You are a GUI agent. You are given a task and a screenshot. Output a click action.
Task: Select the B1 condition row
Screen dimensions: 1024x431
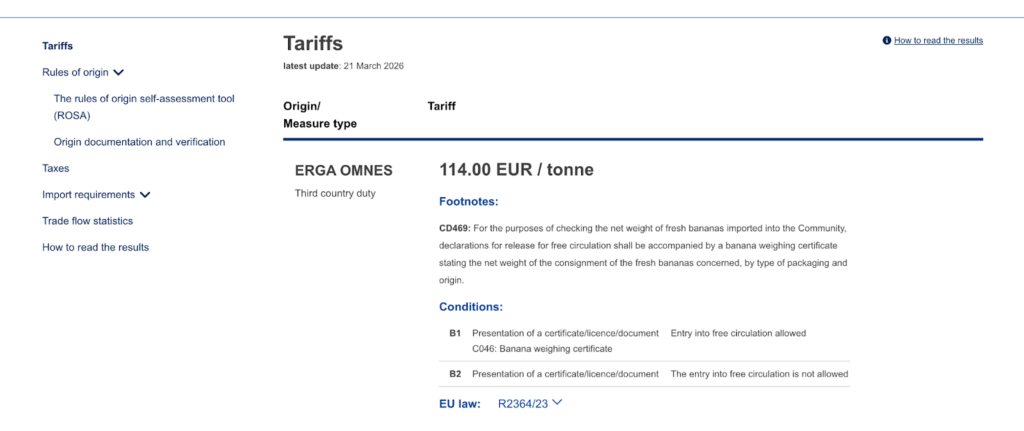tap(644, 341)
